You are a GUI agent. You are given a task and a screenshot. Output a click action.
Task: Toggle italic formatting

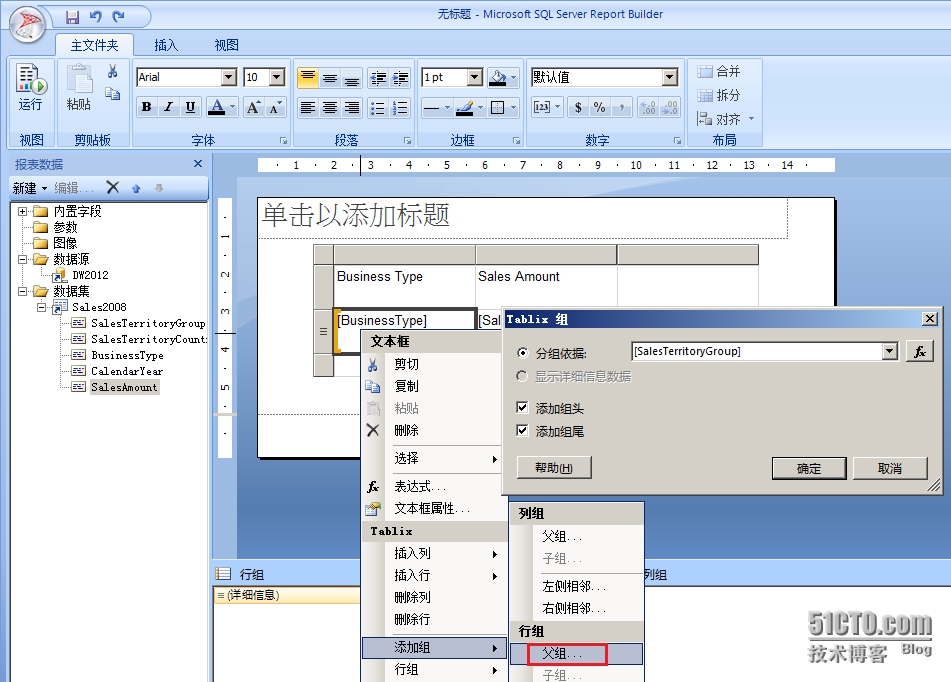[168, 107]
